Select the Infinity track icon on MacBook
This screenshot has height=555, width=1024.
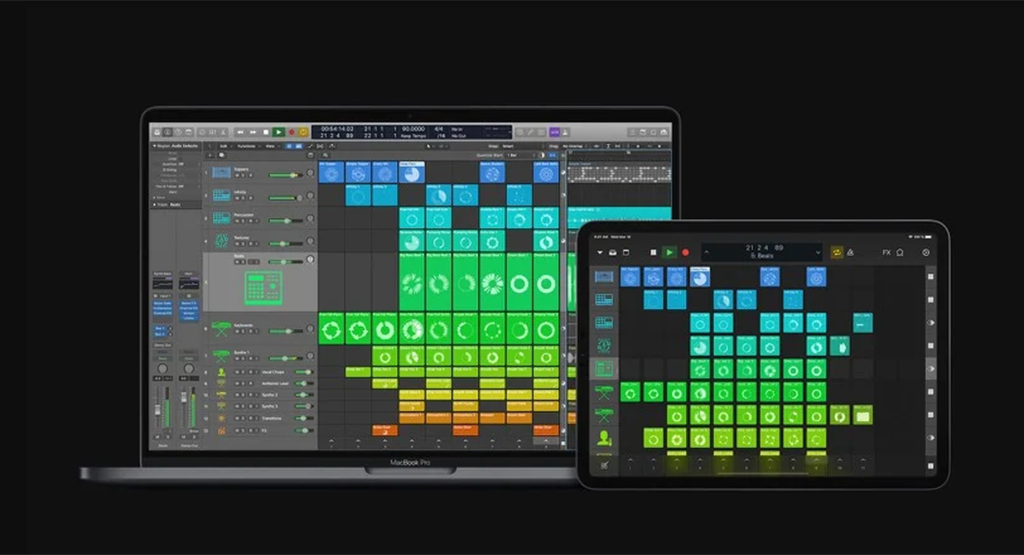coord(221,195)
